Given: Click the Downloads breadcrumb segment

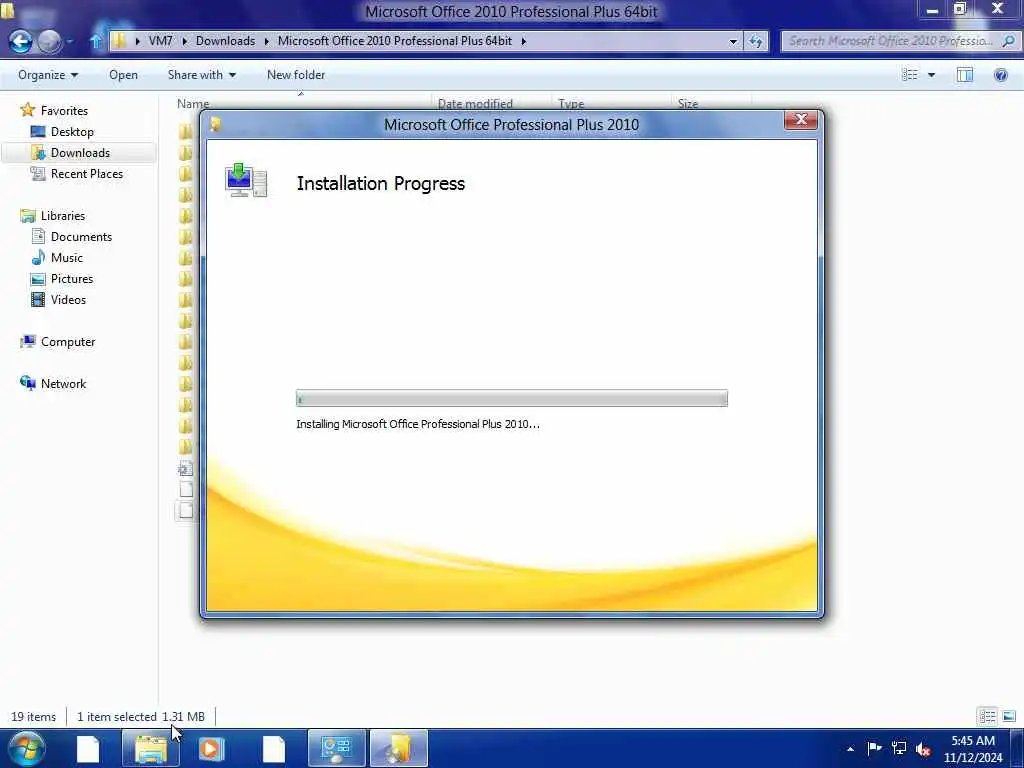Looking at the screenshot, I should pos(225,41).
